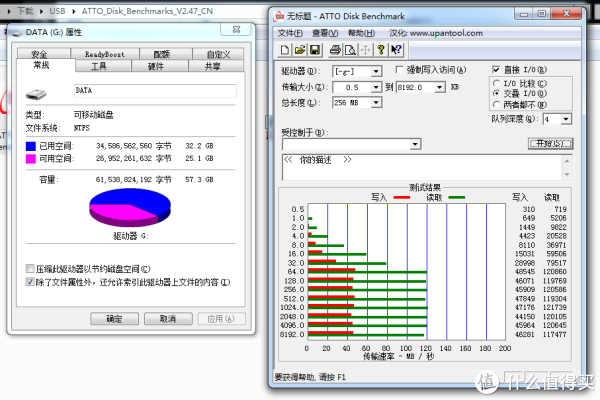This screenshot has width=600, height=400.
Task: Click the Print Preview icon
Action: (350, 50)
